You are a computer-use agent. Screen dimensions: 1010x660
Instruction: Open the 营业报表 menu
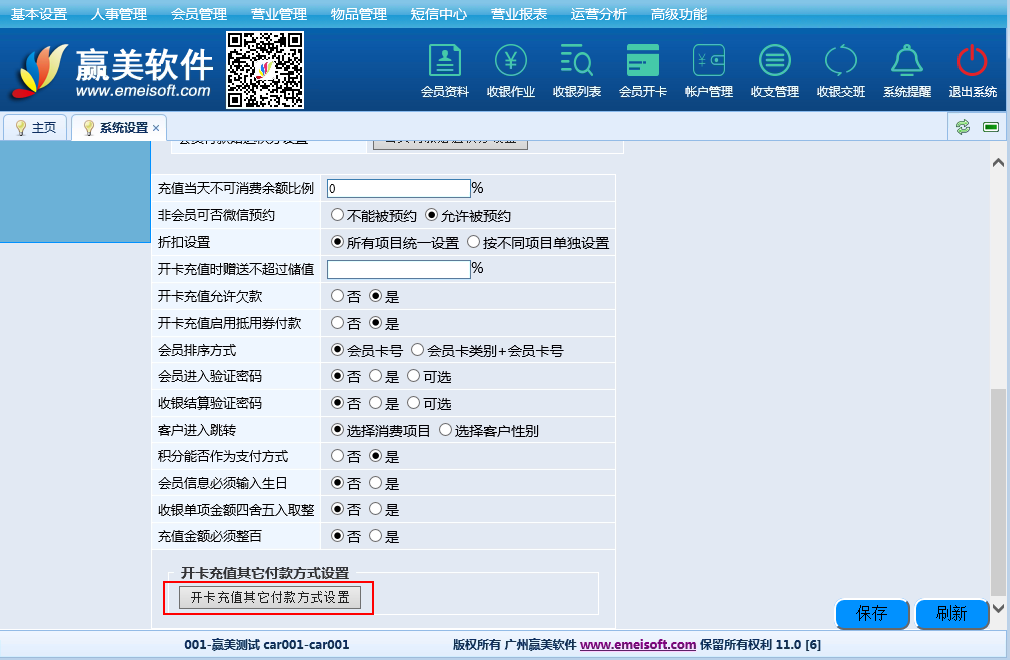(x=519, y=14)
